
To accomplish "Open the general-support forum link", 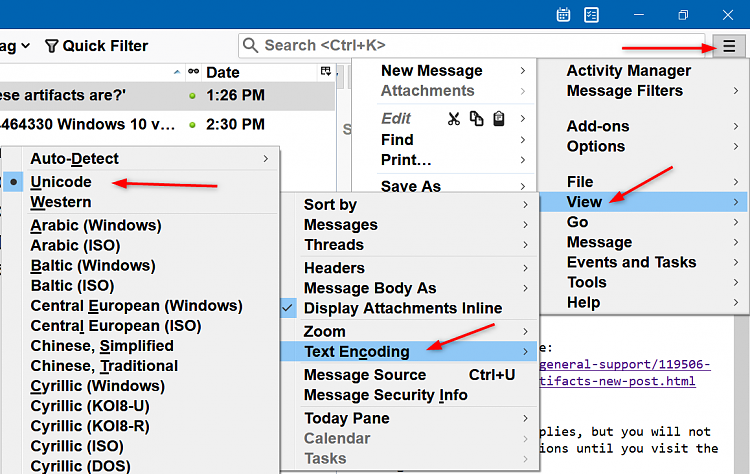I will pos(637,367).
